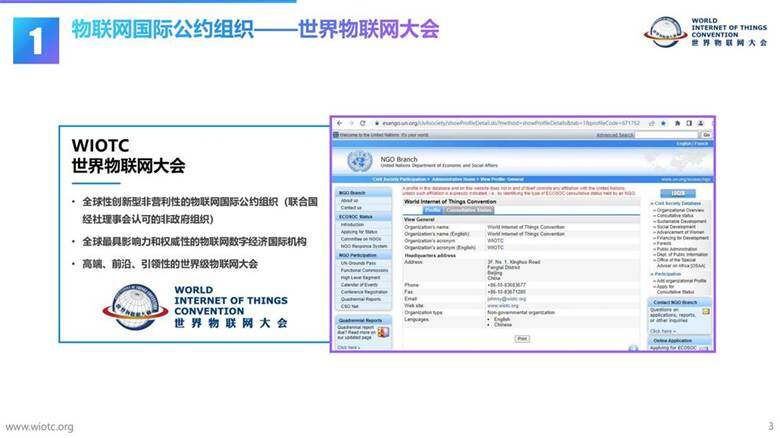The height and width of the screenshot is (438, 780).
Task: Open the www.wiotc.org link in the Web site row
Action: 503,306
